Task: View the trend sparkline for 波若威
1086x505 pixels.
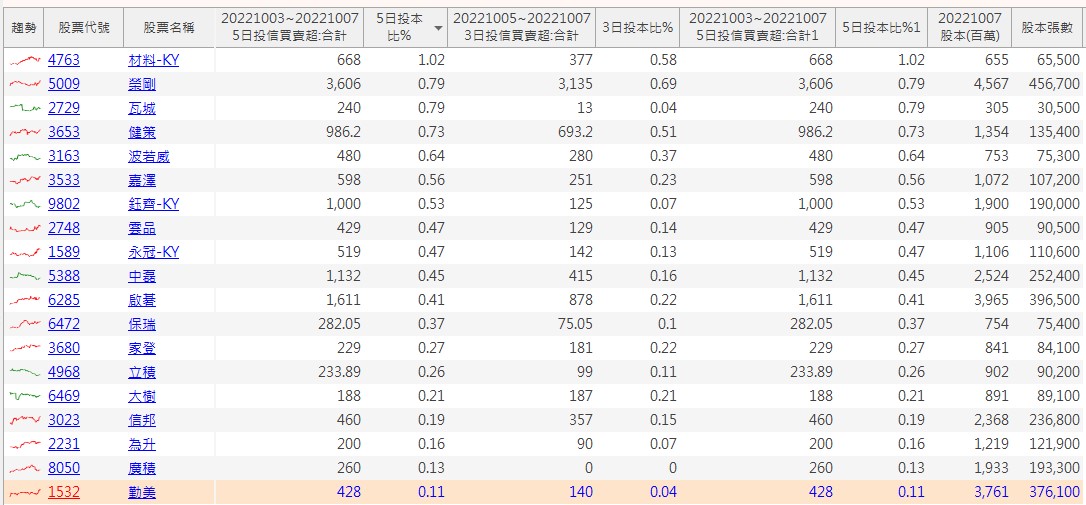Action: (24, 156)
